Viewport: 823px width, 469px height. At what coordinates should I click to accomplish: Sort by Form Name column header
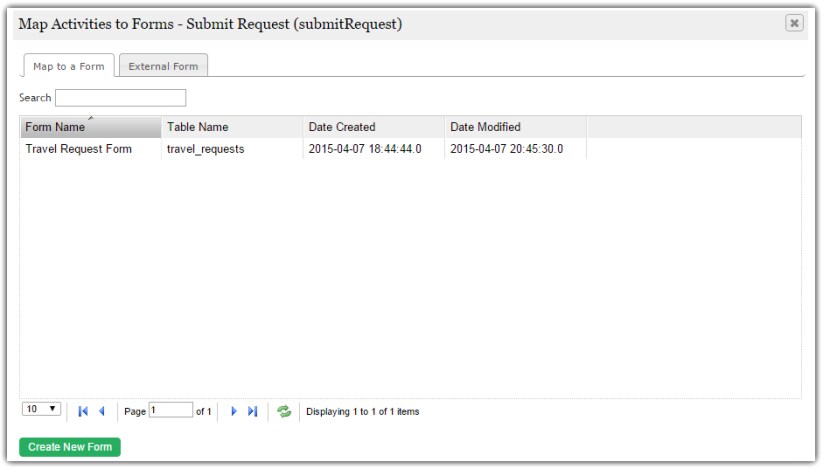pyautogui.click(x=91, y=127)
